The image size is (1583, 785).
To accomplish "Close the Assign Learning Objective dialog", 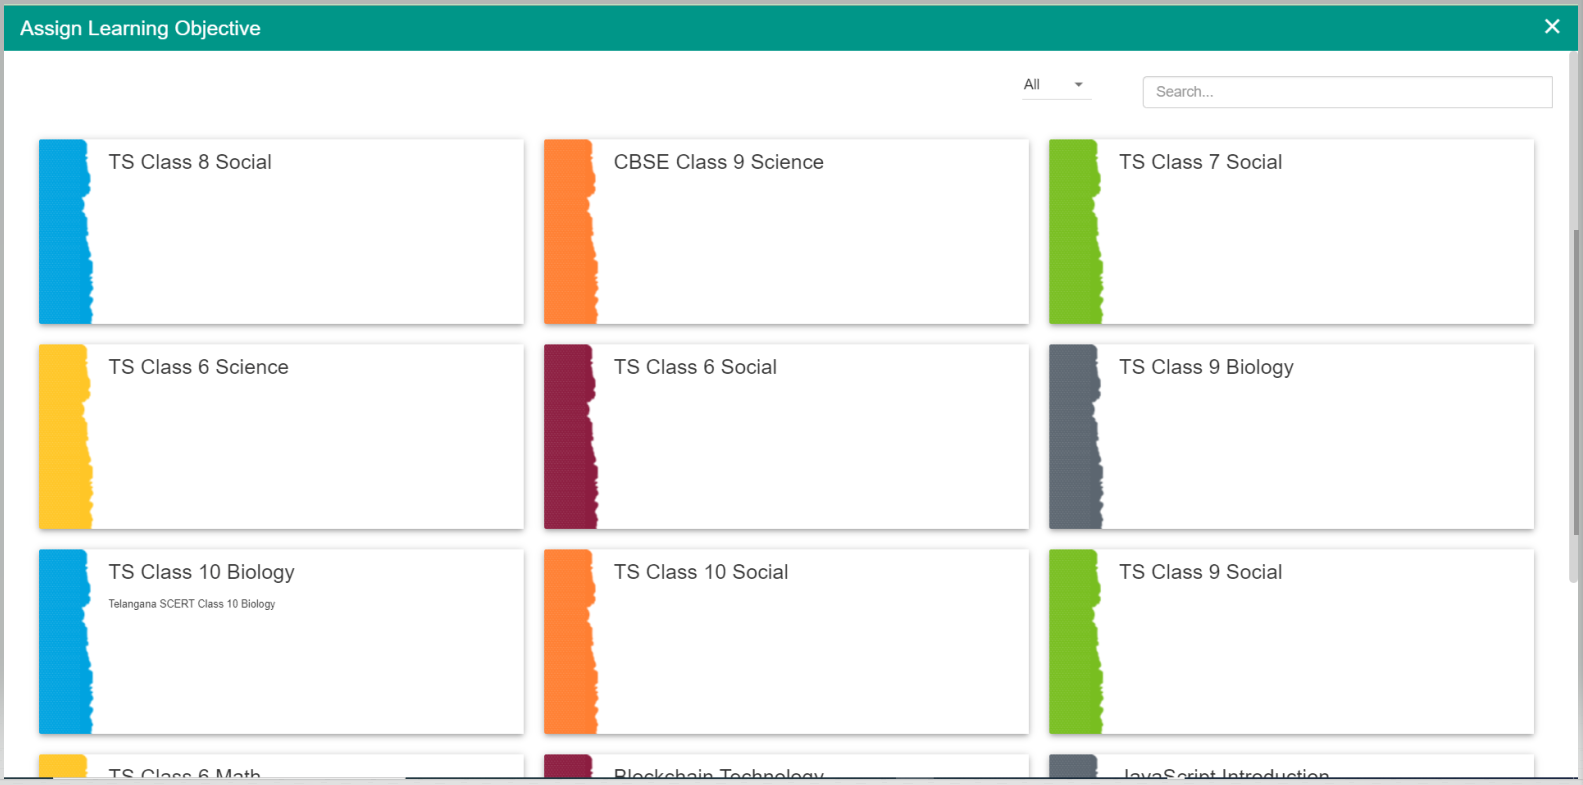I will click(1551, 27).
